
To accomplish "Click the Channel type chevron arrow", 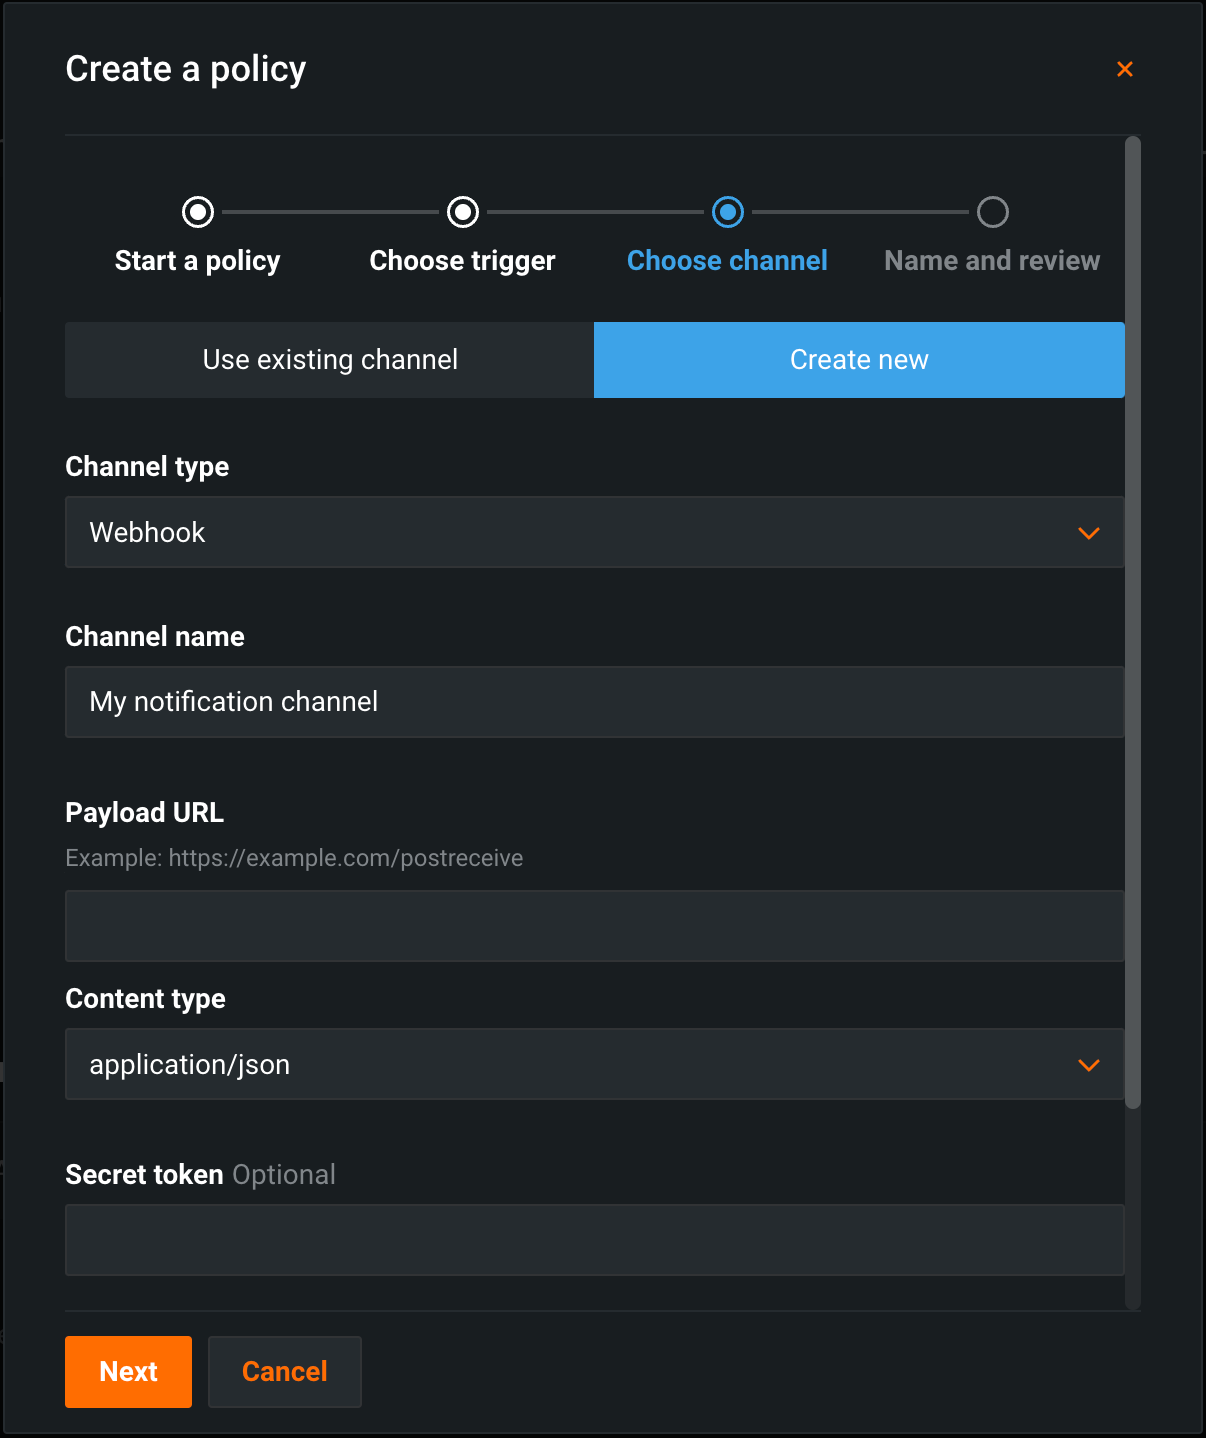I will (x=1089, y=533).
